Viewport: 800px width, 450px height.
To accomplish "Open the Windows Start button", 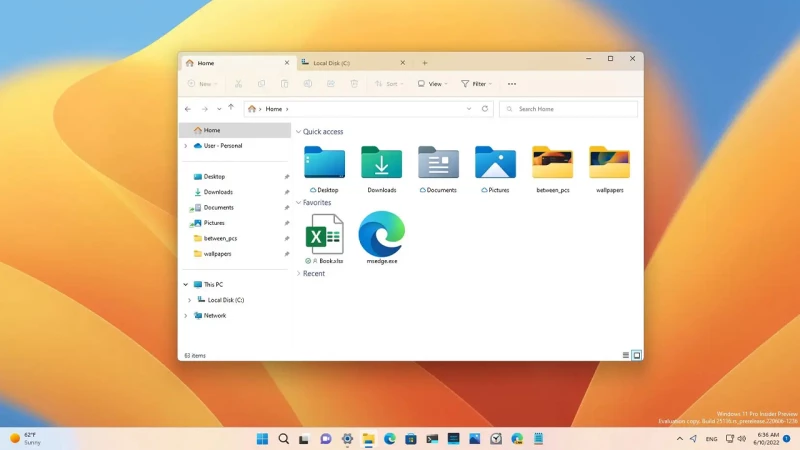I will 262,439.
